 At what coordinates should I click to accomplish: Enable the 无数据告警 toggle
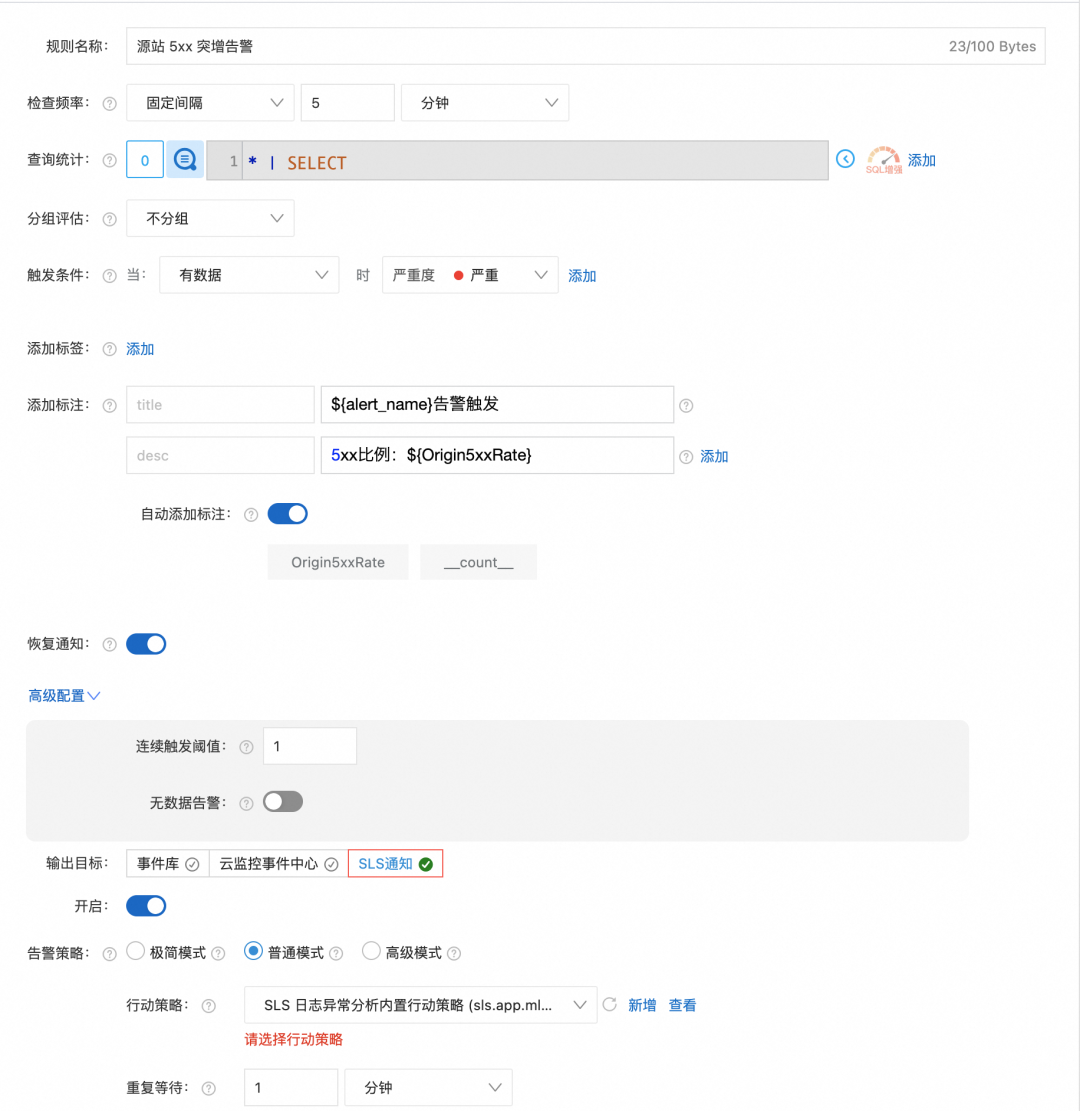coord(284,801)
